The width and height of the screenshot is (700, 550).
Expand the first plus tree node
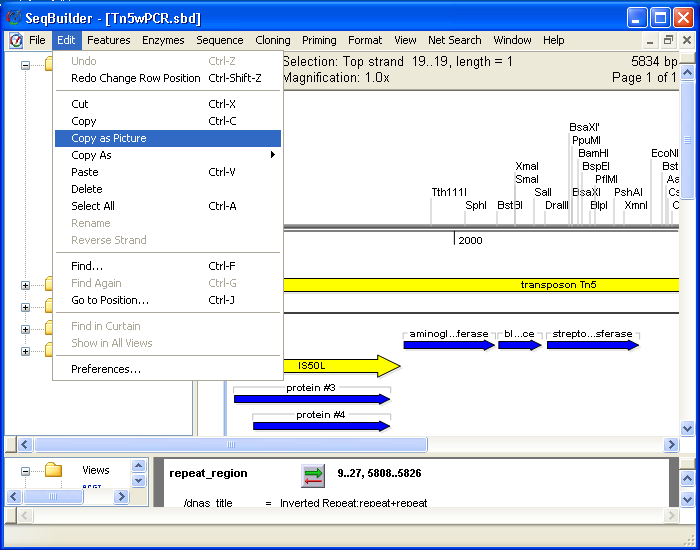pyautogui.click(x=25, y=285)
